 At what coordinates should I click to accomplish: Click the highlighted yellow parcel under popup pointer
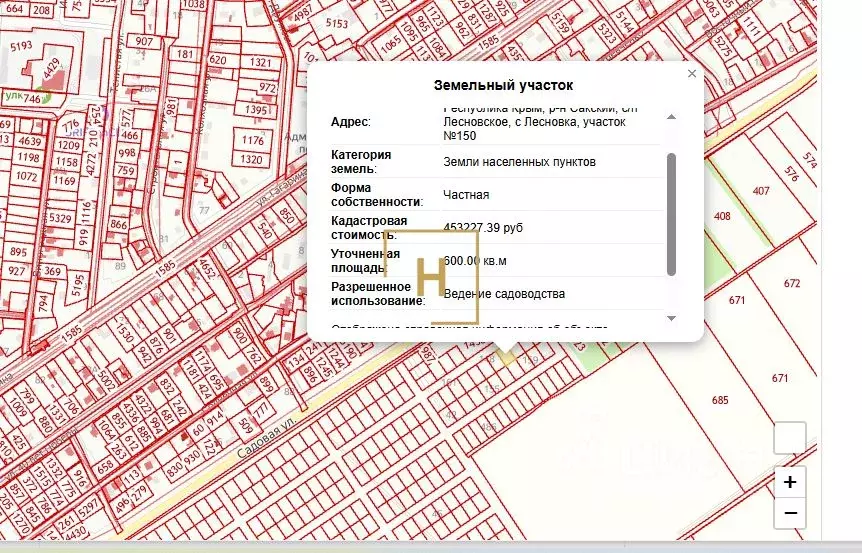[x=507, y=358]
